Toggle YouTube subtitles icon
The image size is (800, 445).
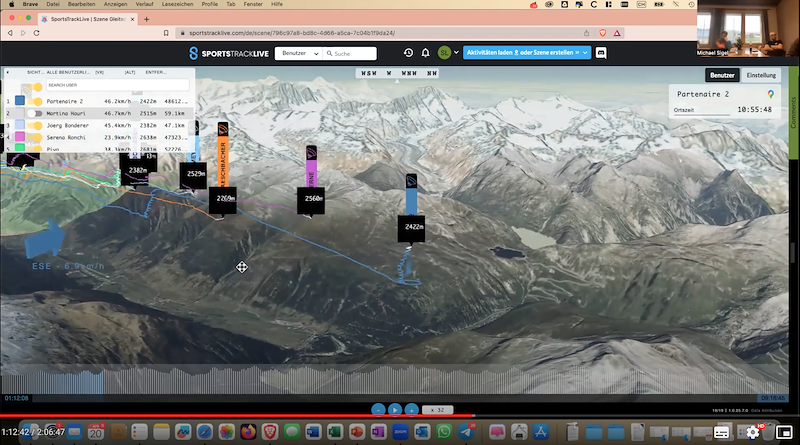coord(721,433)
